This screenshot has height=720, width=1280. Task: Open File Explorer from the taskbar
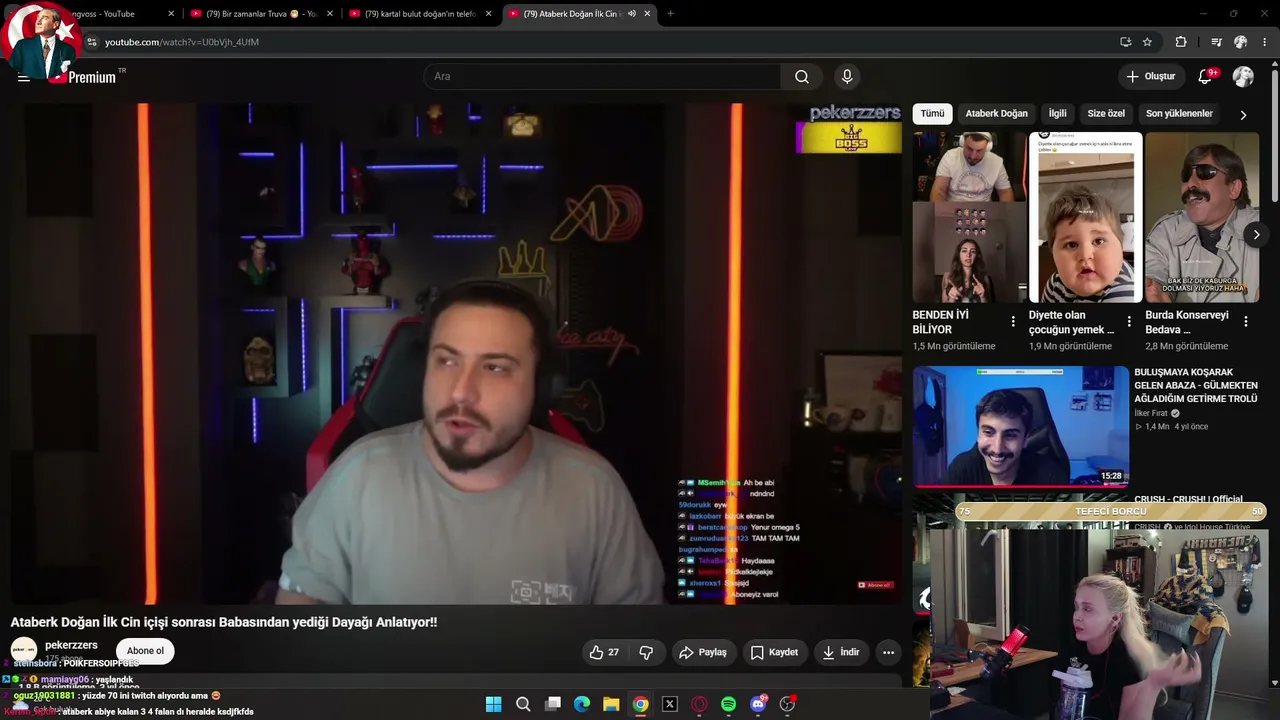point(611,705)
